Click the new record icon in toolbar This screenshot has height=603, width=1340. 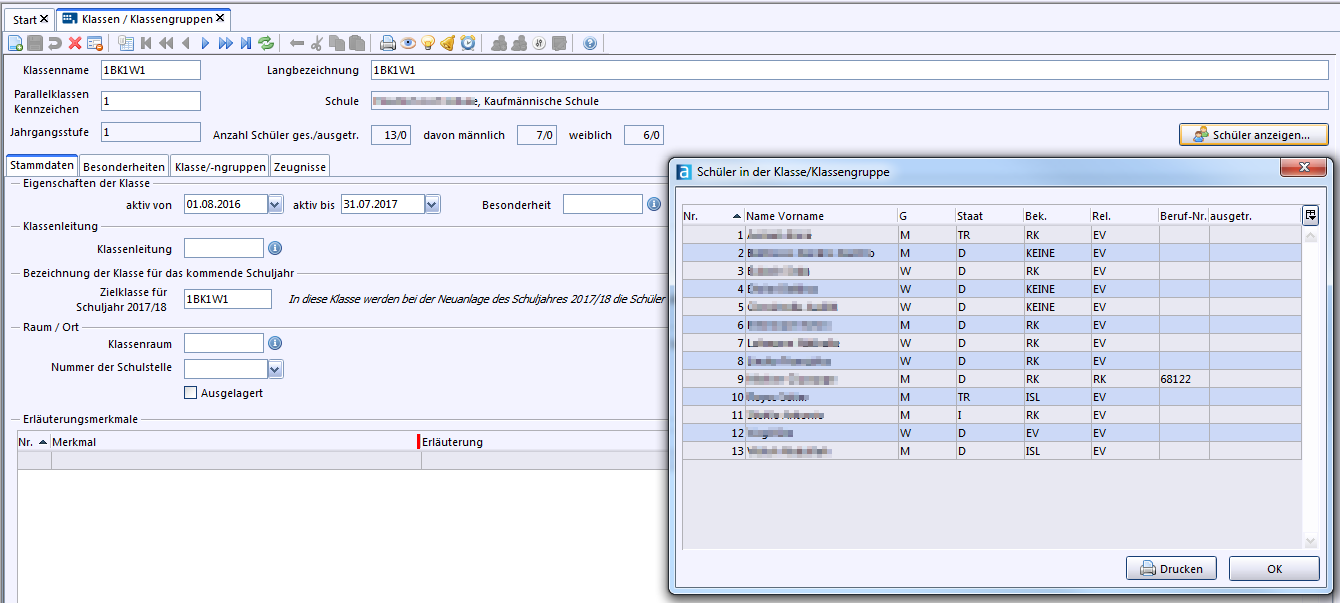point(15,43)
